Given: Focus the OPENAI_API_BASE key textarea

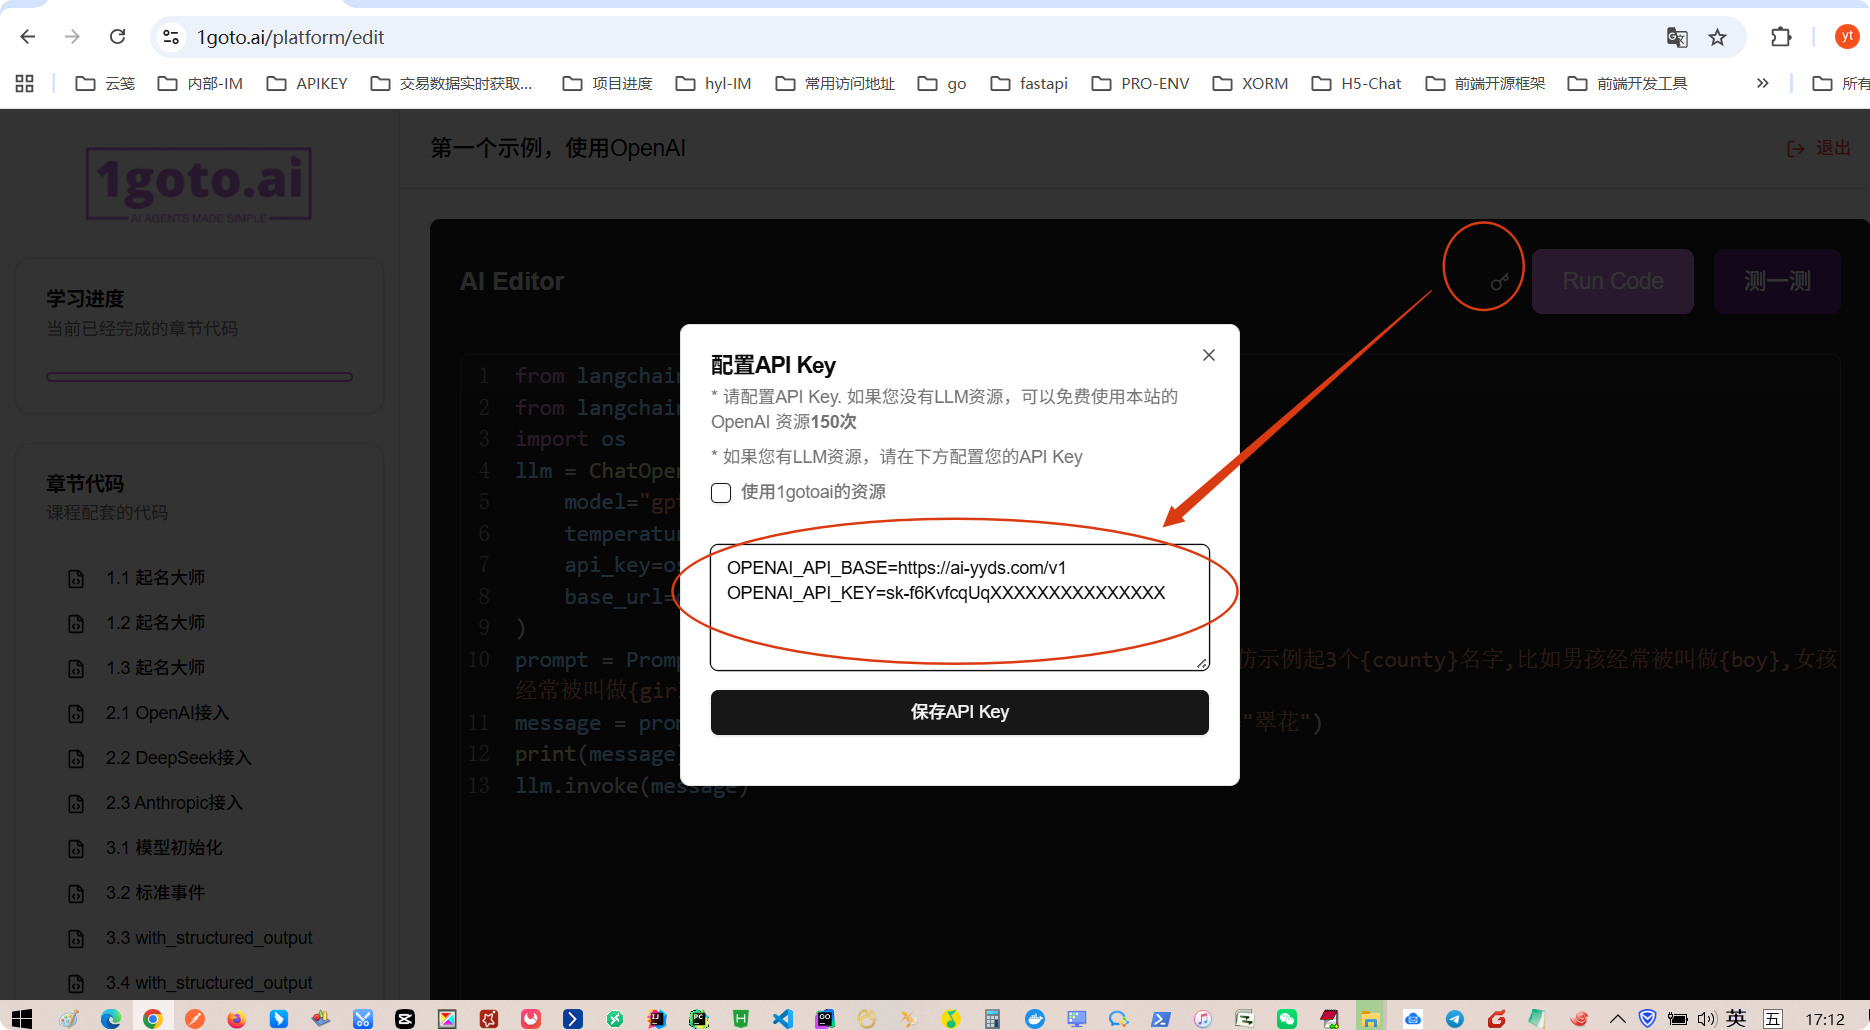Looking at the screenshot, I should pyautogui.click(x=960, y=607).
